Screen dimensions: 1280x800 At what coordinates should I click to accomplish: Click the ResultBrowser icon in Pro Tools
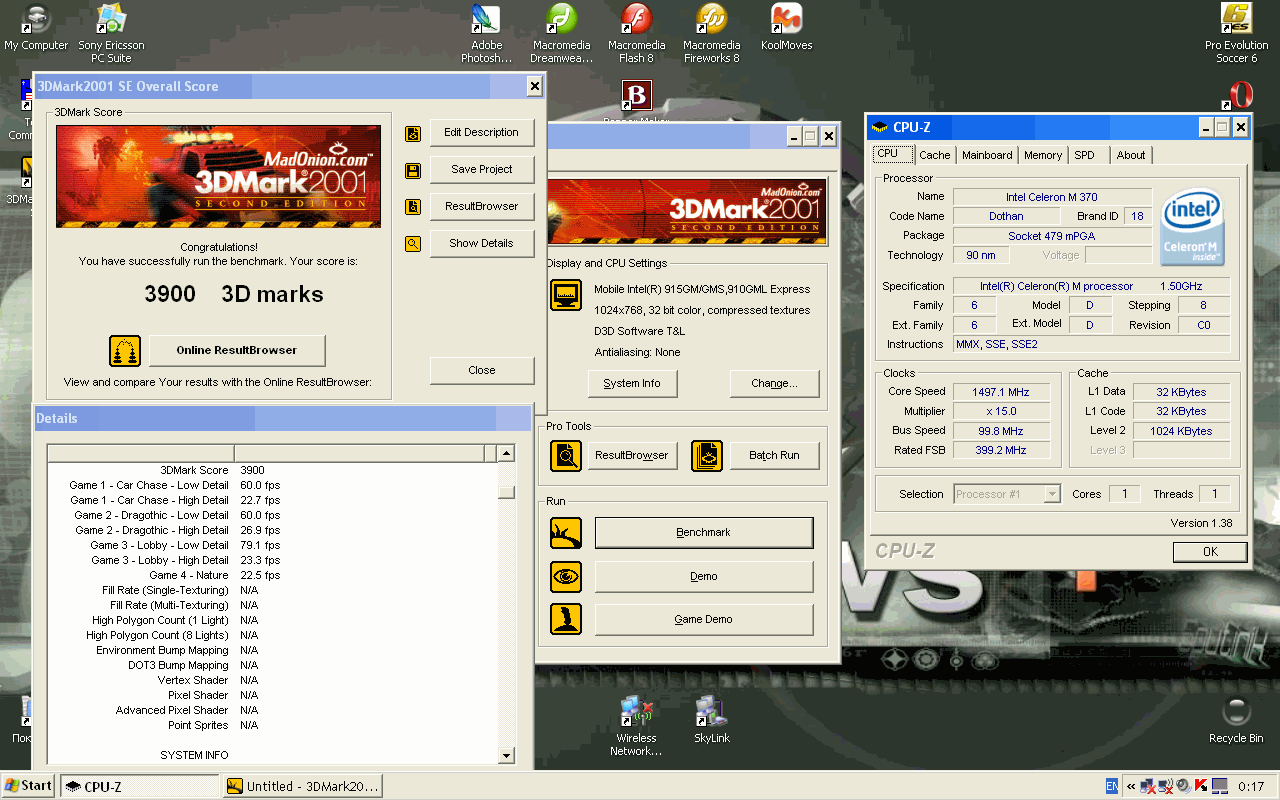566,456
